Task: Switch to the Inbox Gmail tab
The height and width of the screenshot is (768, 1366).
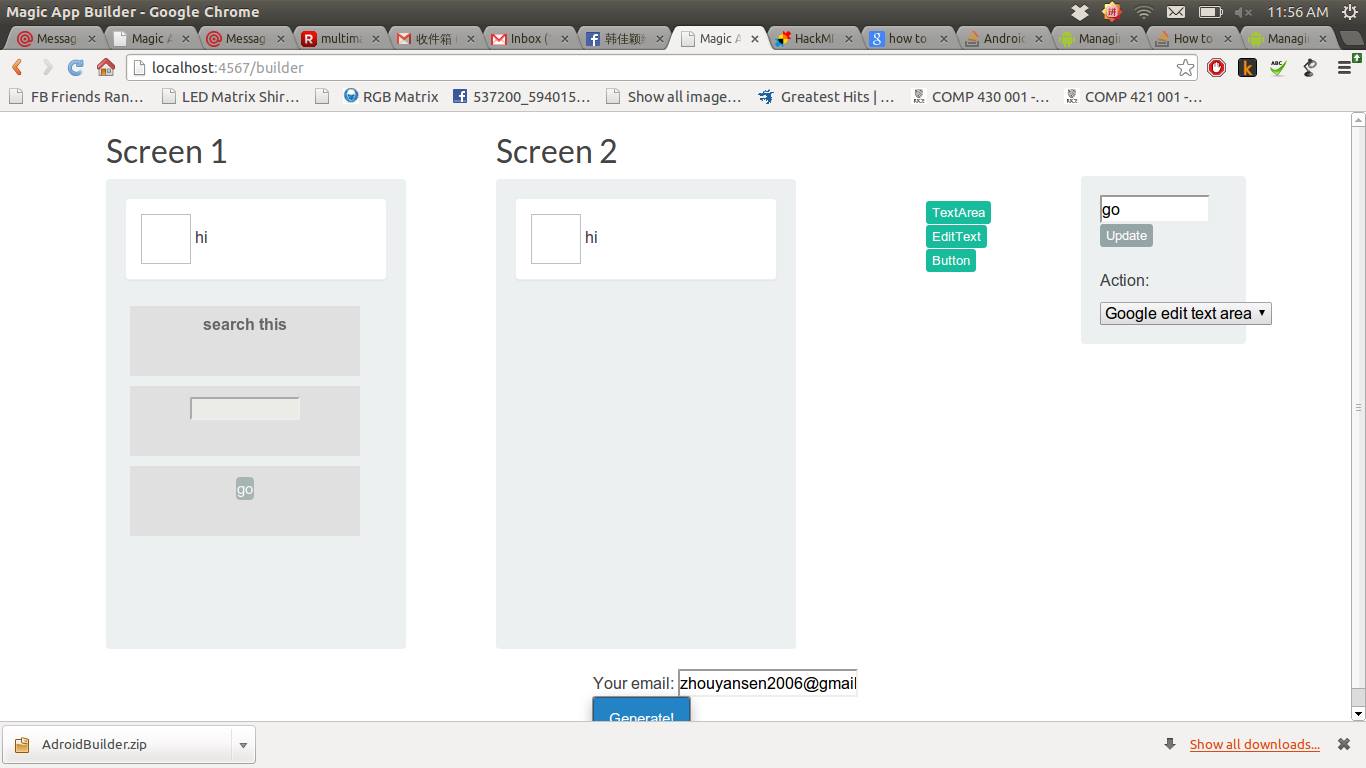Action: [530, 38]
